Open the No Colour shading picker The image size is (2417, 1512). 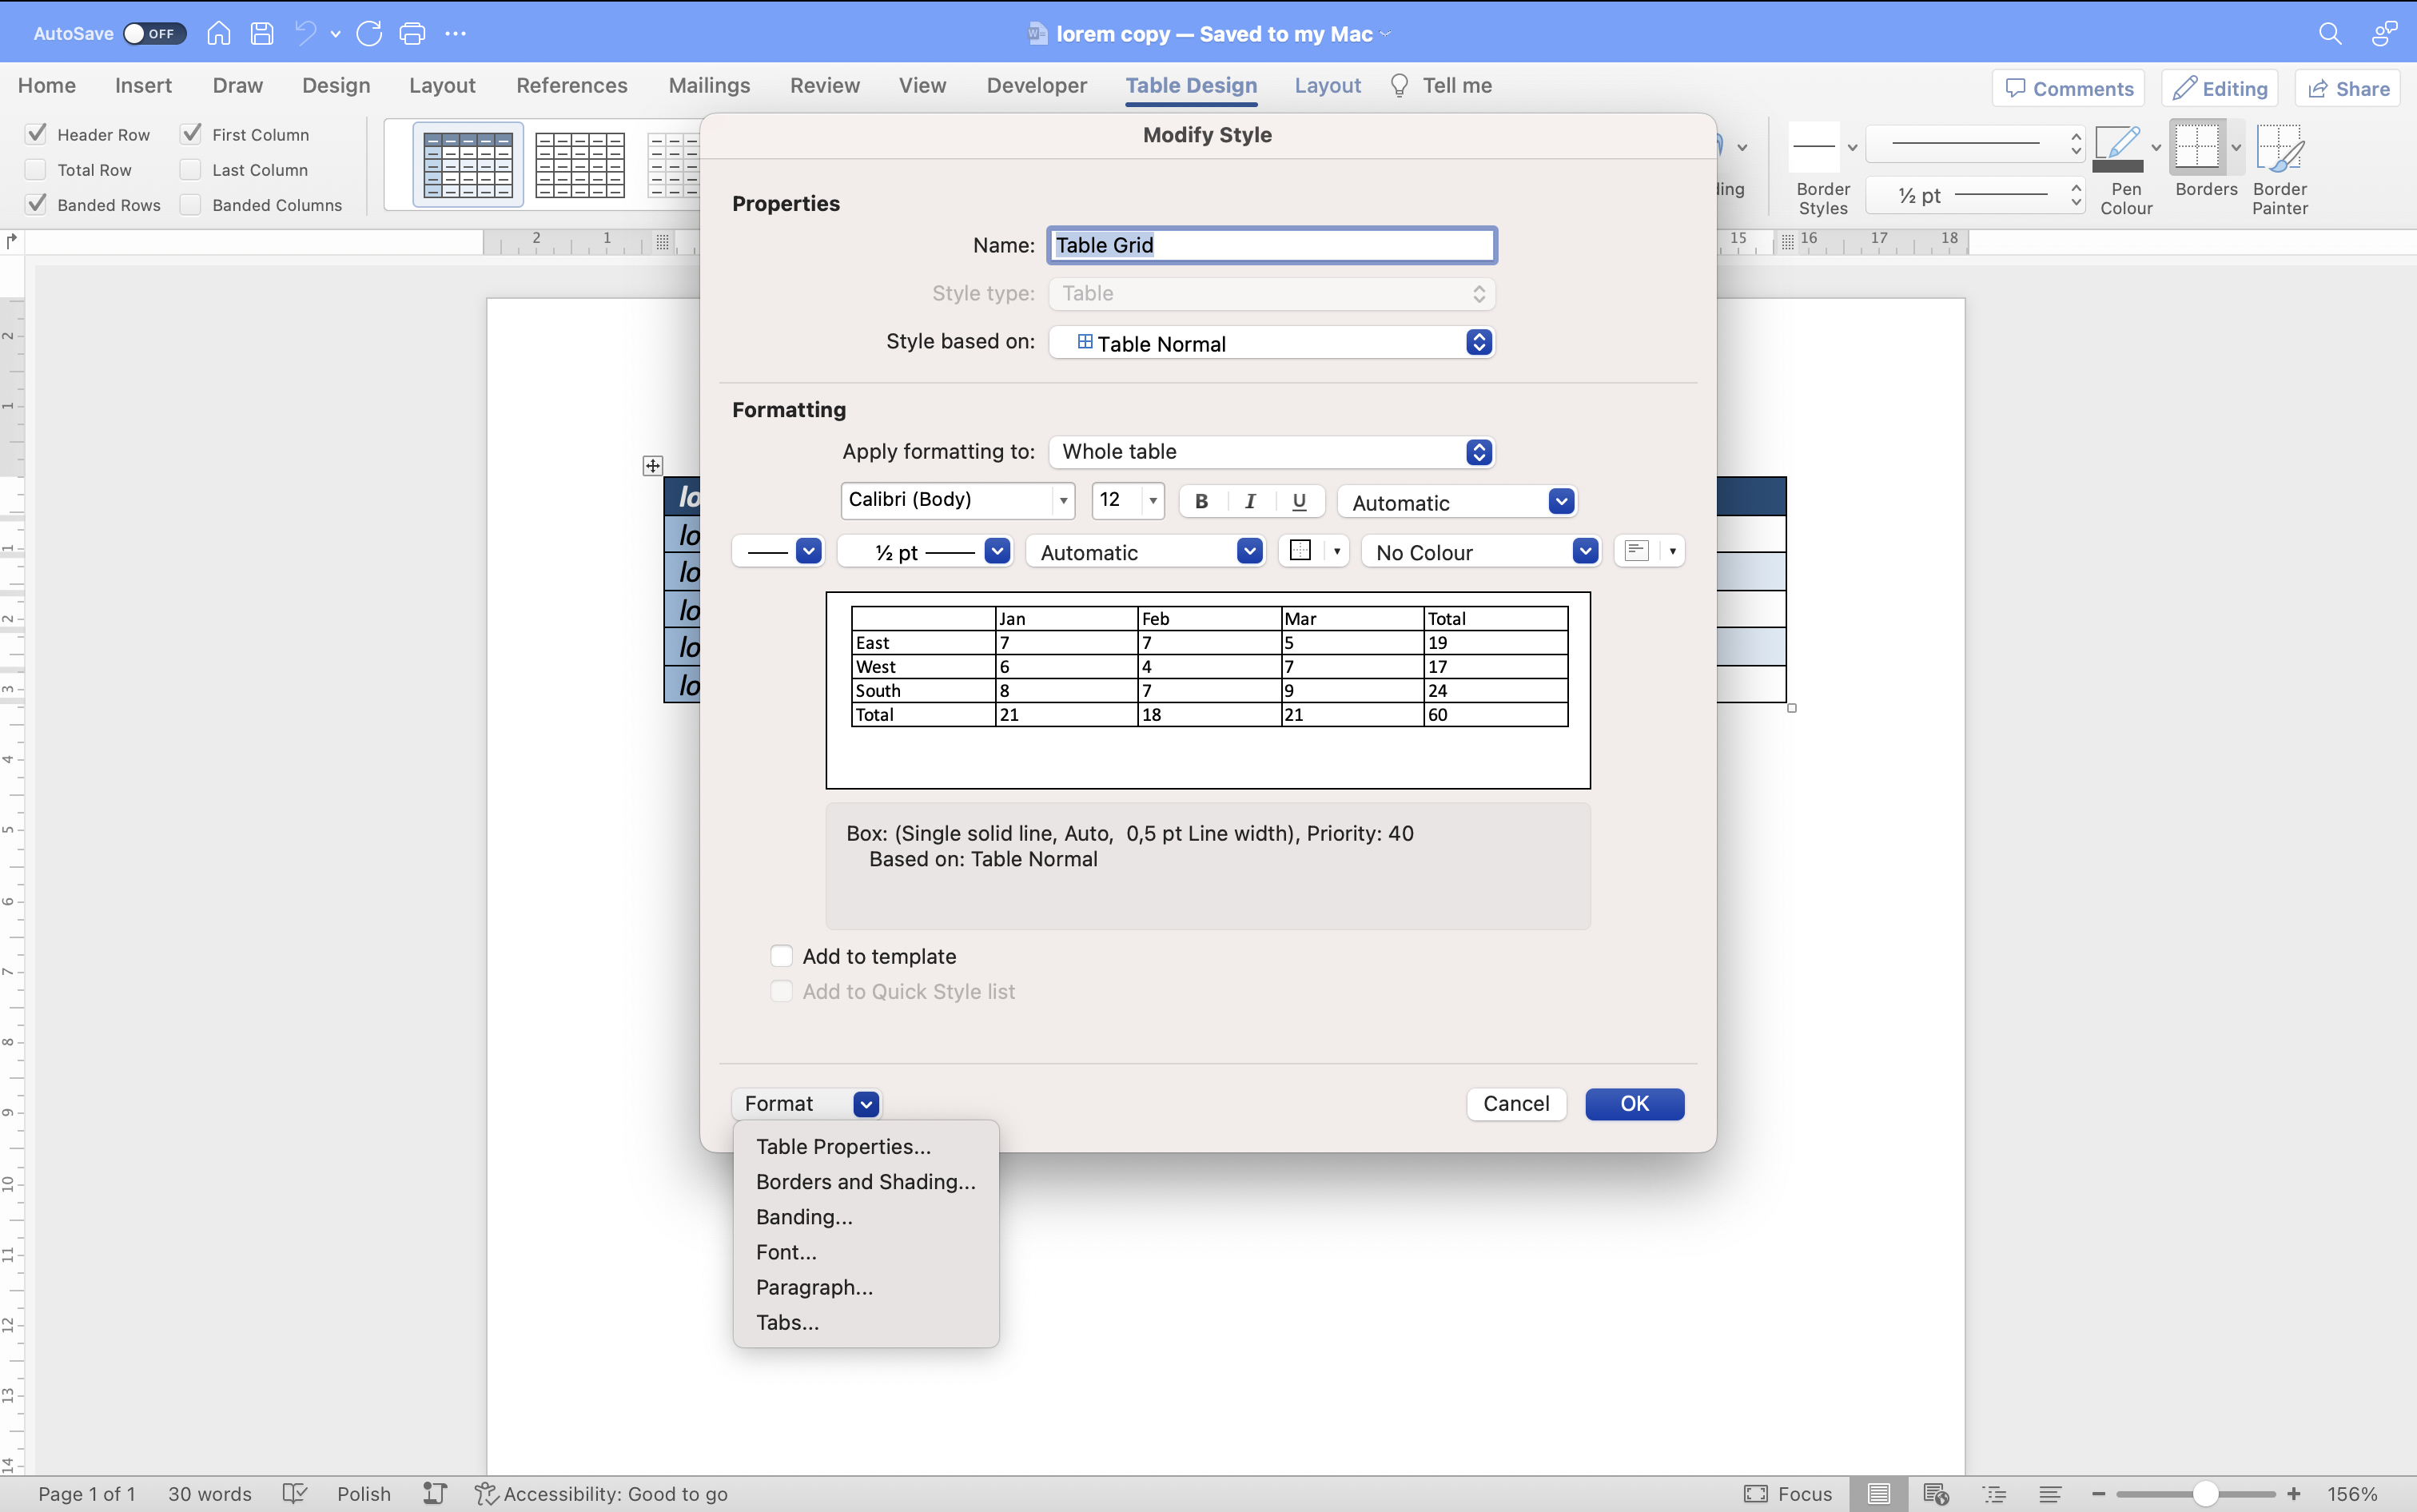(1481, 551)
